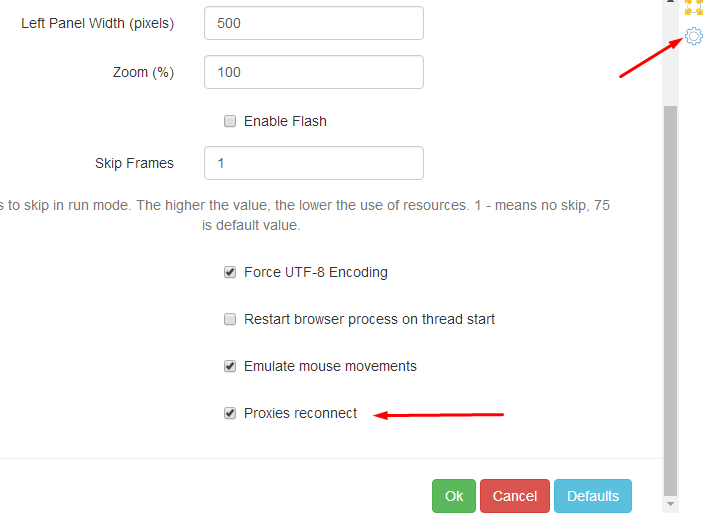Image resolution: width=711 pixels, height=514 pixels.
Task: Disable Emulate mouse movements checkbox
Action: point(230,366)
